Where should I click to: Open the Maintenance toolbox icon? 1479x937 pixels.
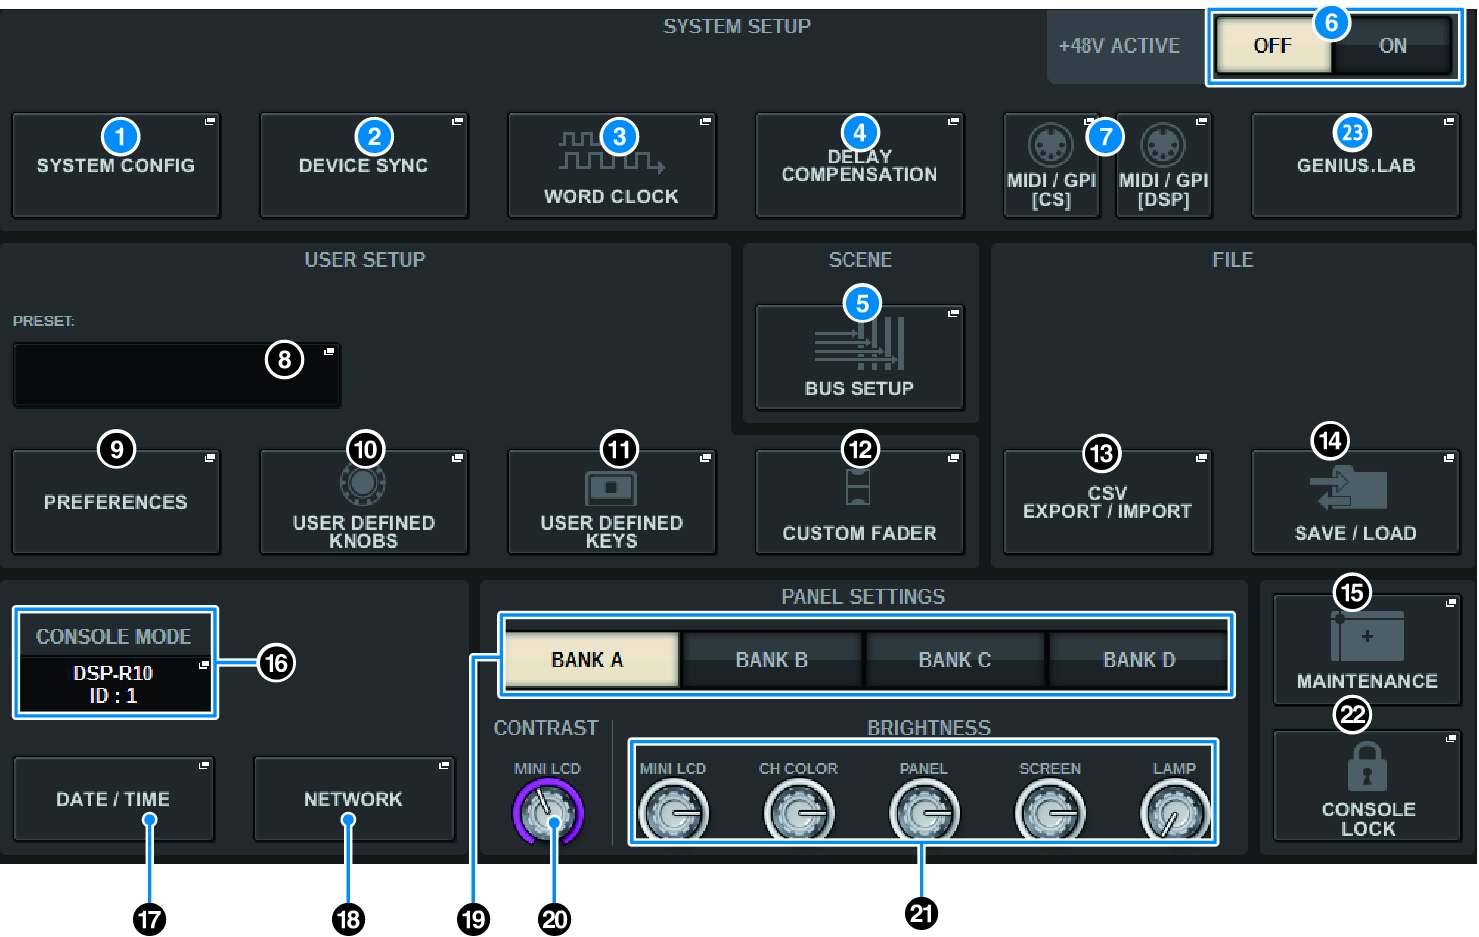click(1367, 637)
